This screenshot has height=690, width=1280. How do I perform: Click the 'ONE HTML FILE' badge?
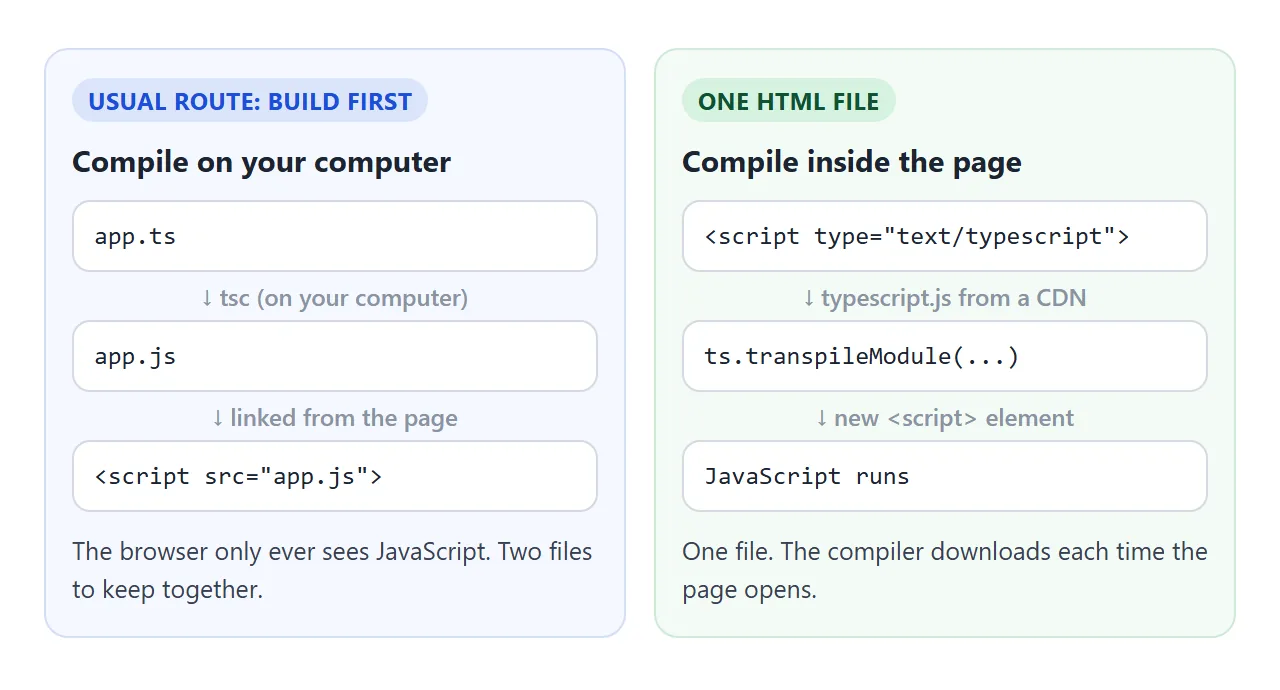(789, 101)
